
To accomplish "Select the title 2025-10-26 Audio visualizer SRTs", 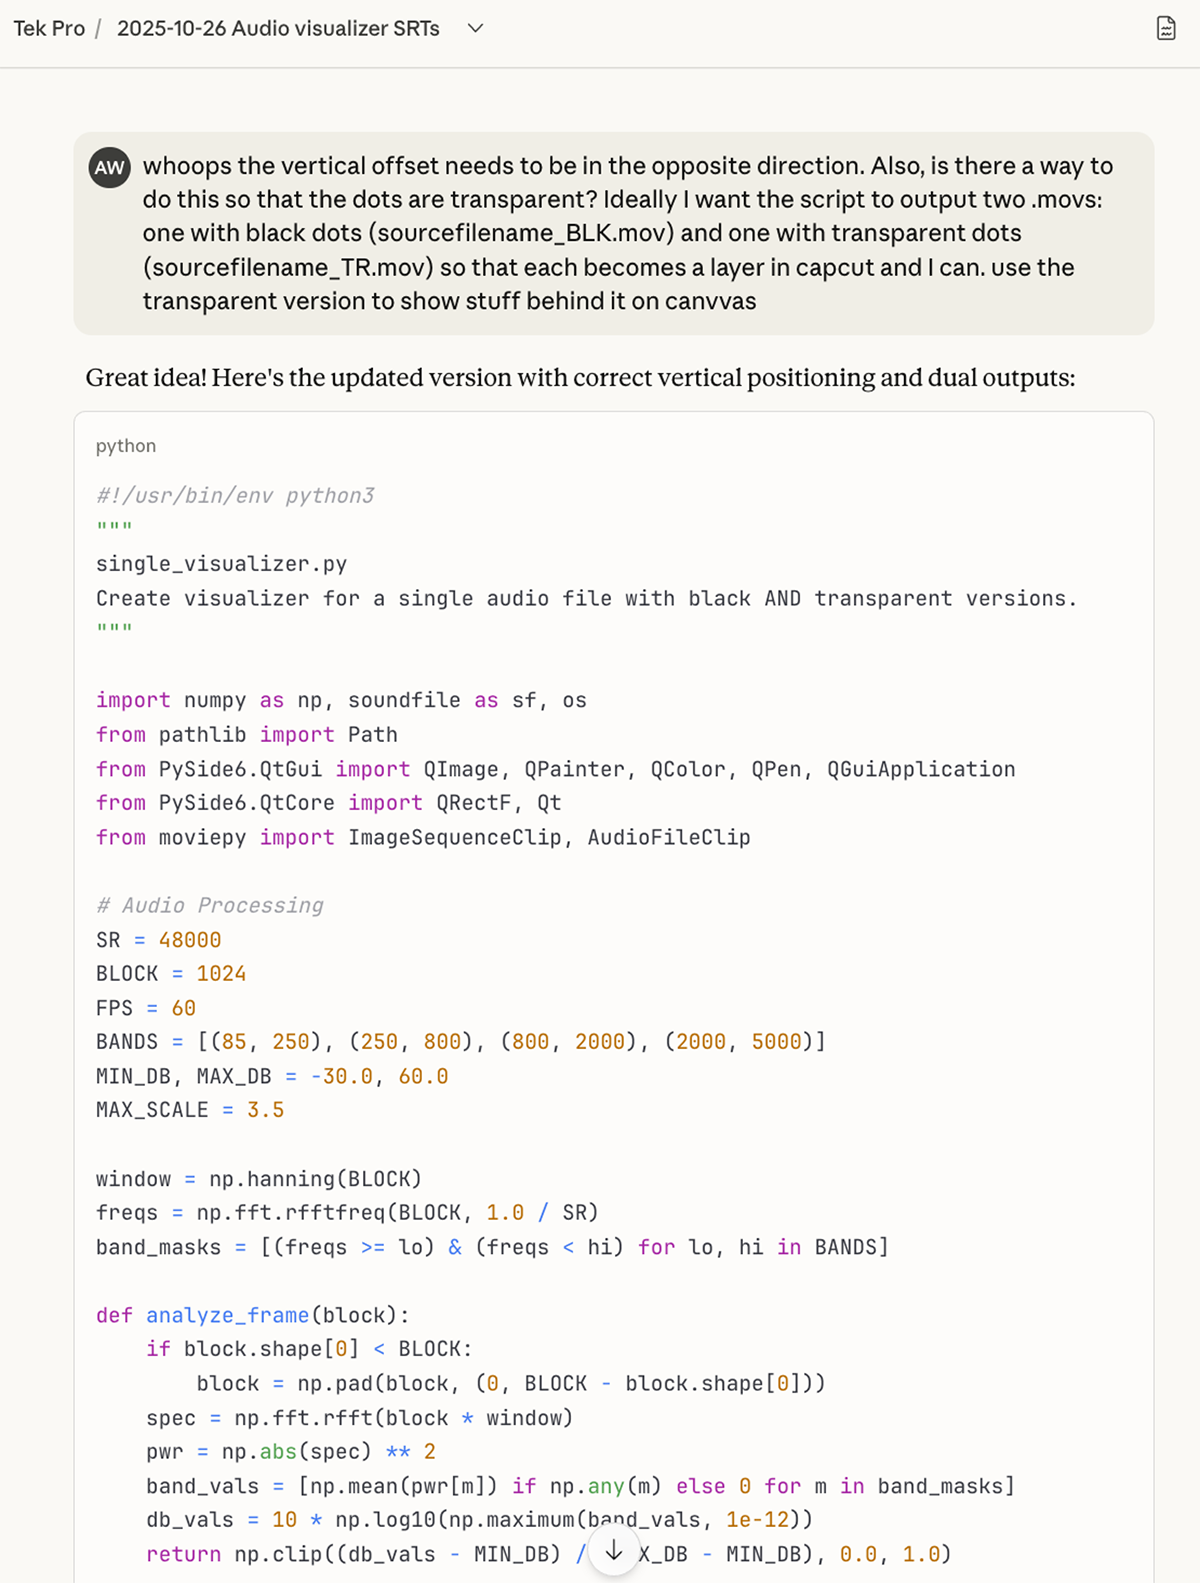I will pyautogui.click(x=277, y=29).
